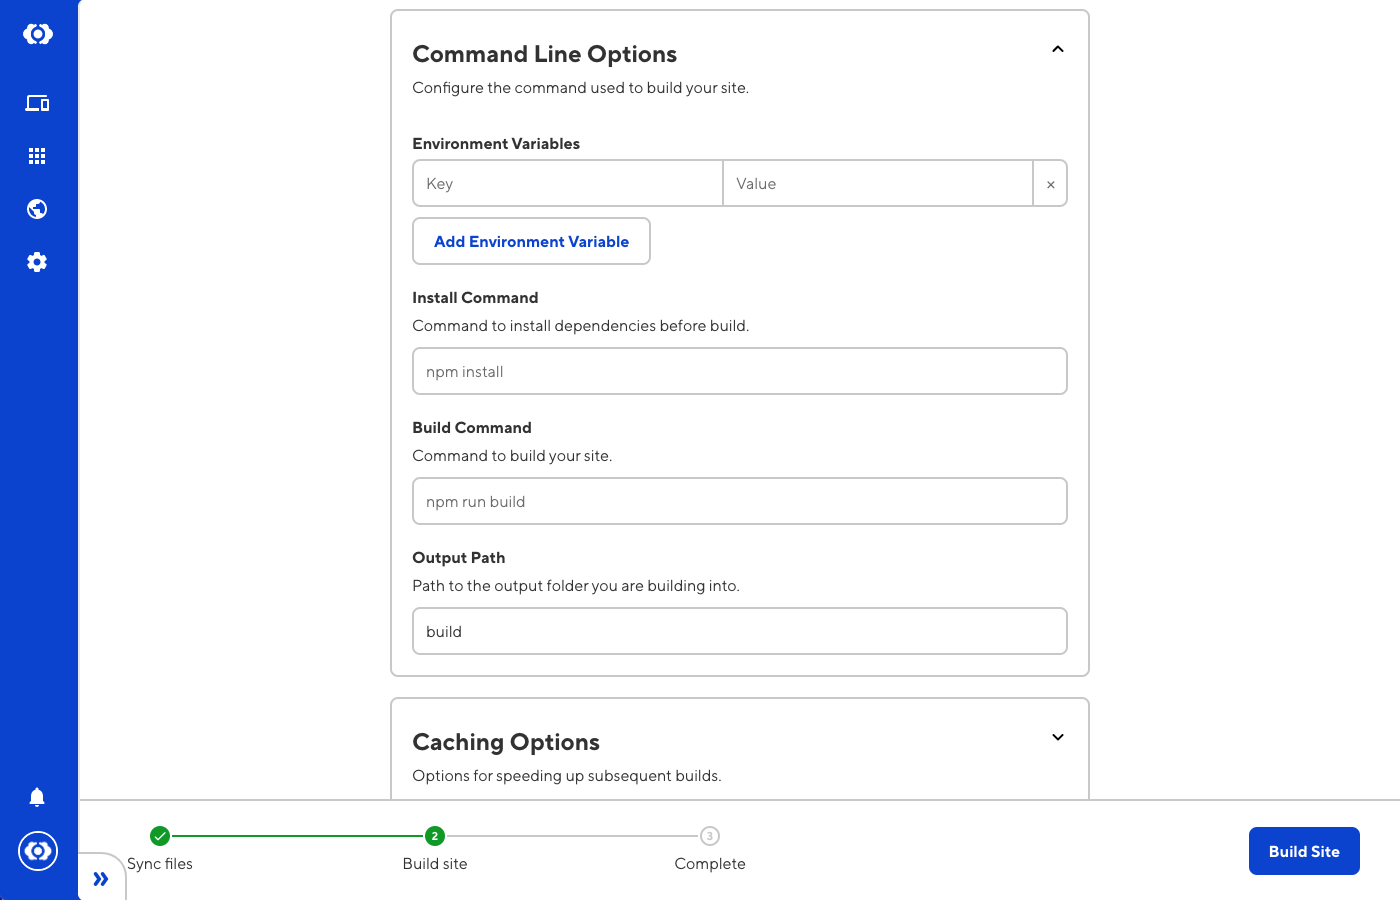Select the Complete step 3 marker

coord(710,836)
